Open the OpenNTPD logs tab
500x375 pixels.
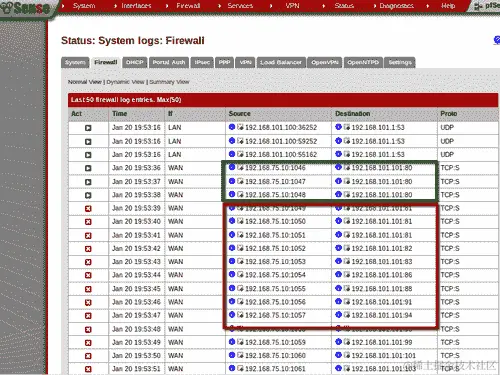coord(363,62)
